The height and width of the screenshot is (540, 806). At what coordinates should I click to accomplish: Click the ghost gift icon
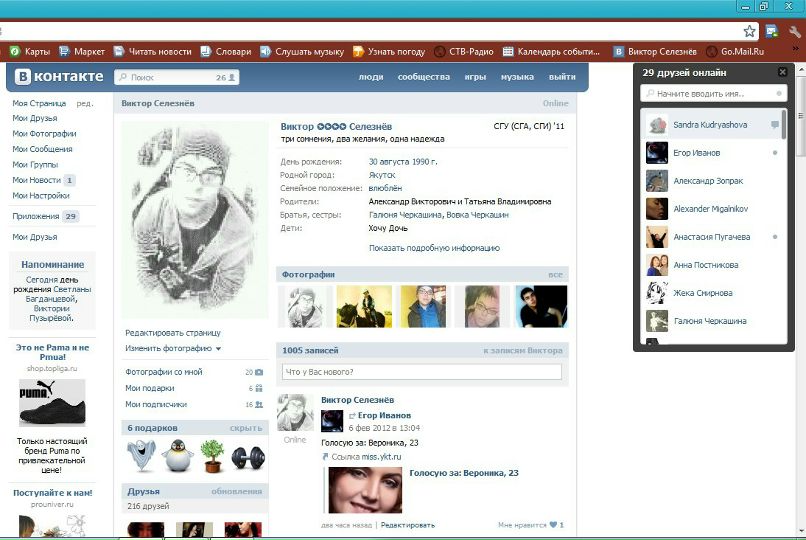pyautogui.click(x=142, y=456)
